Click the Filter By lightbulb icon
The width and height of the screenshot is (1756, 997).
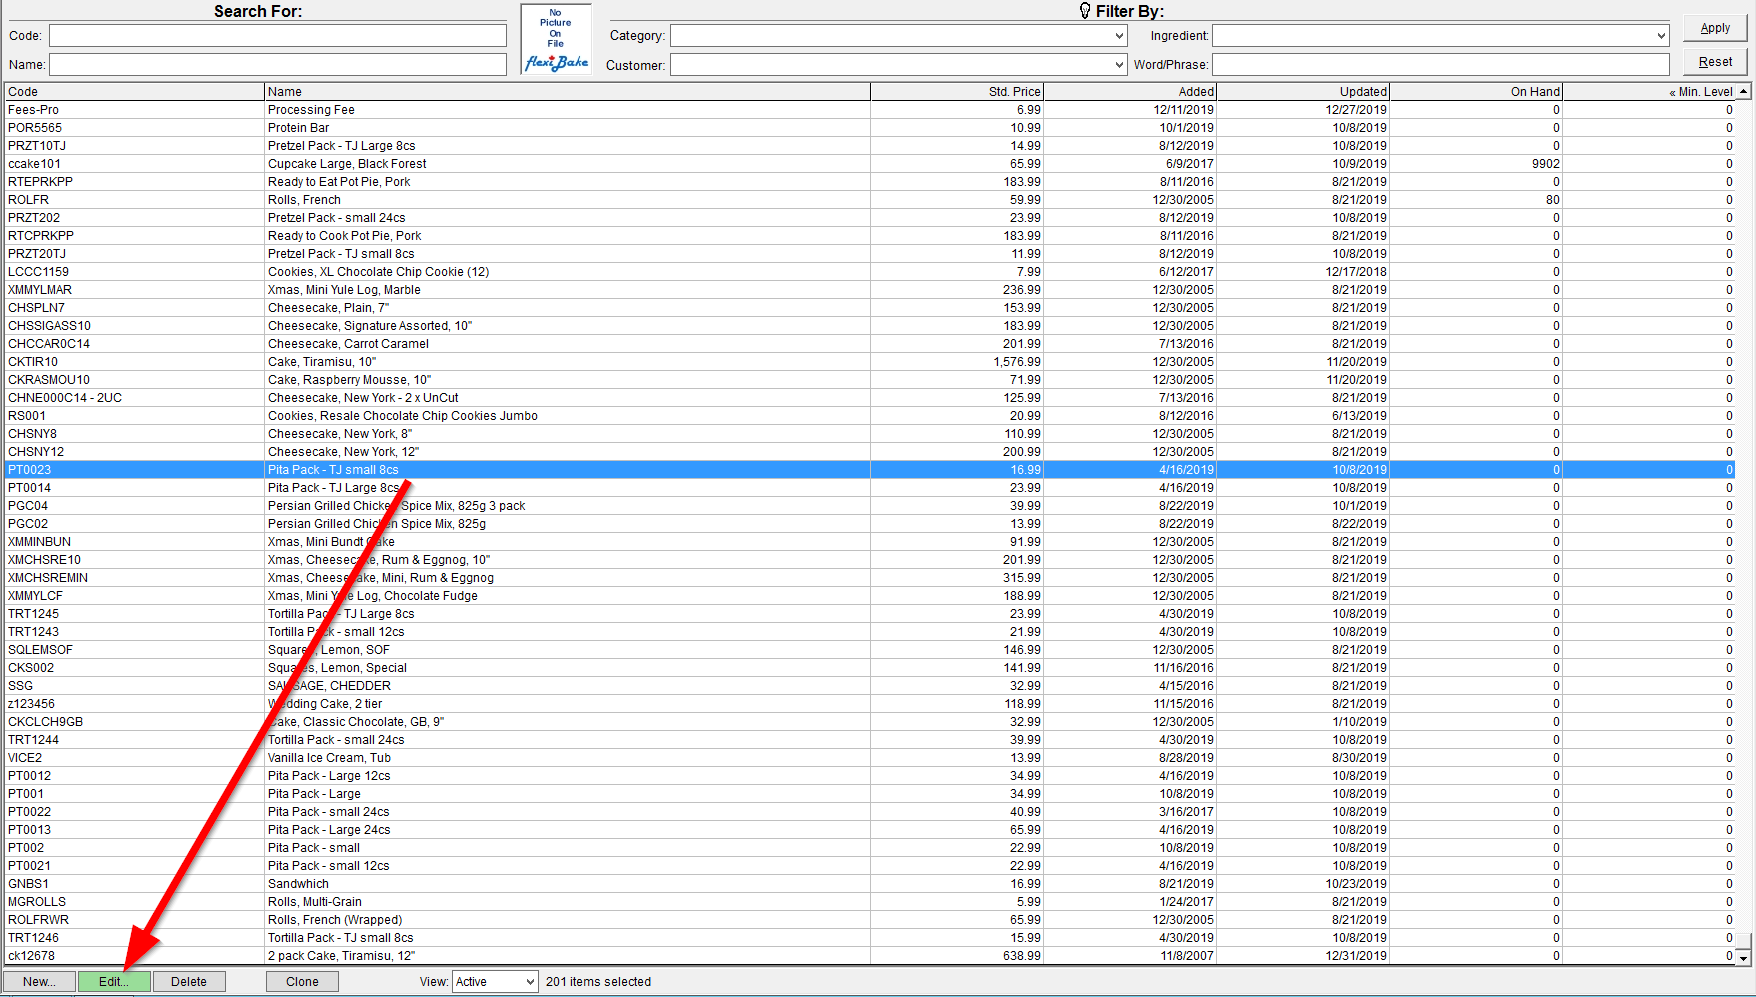[x=1085, y=11]
